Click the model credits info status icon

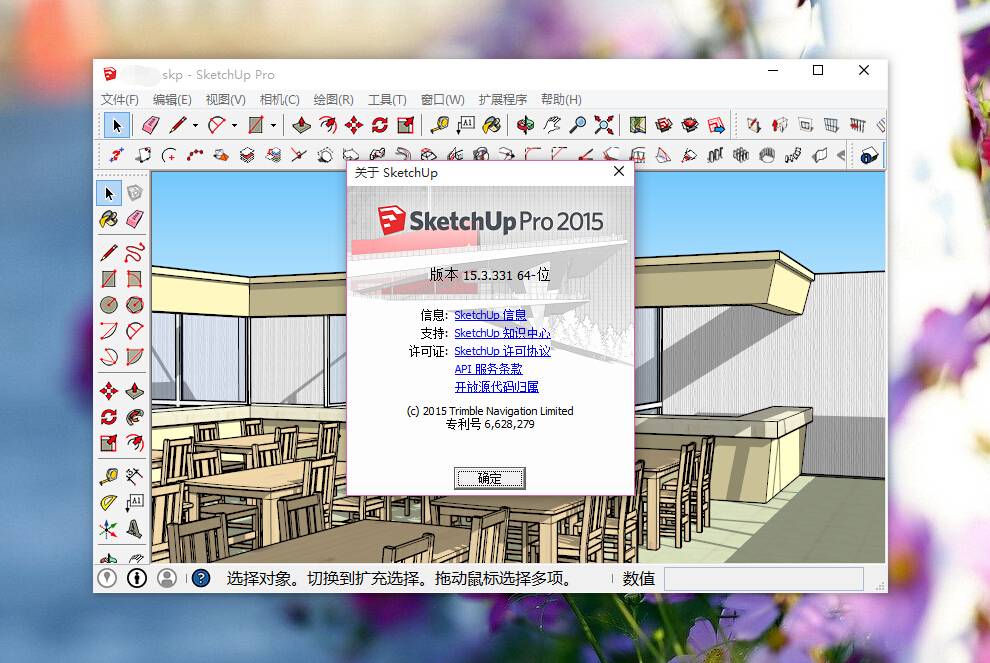point(137,578)
